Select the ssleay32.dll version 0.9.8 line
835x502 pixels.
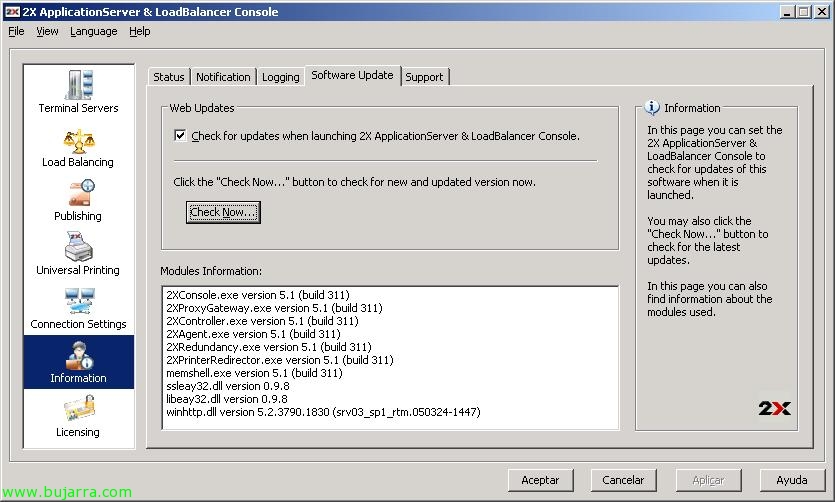click(x=227, y=386)
